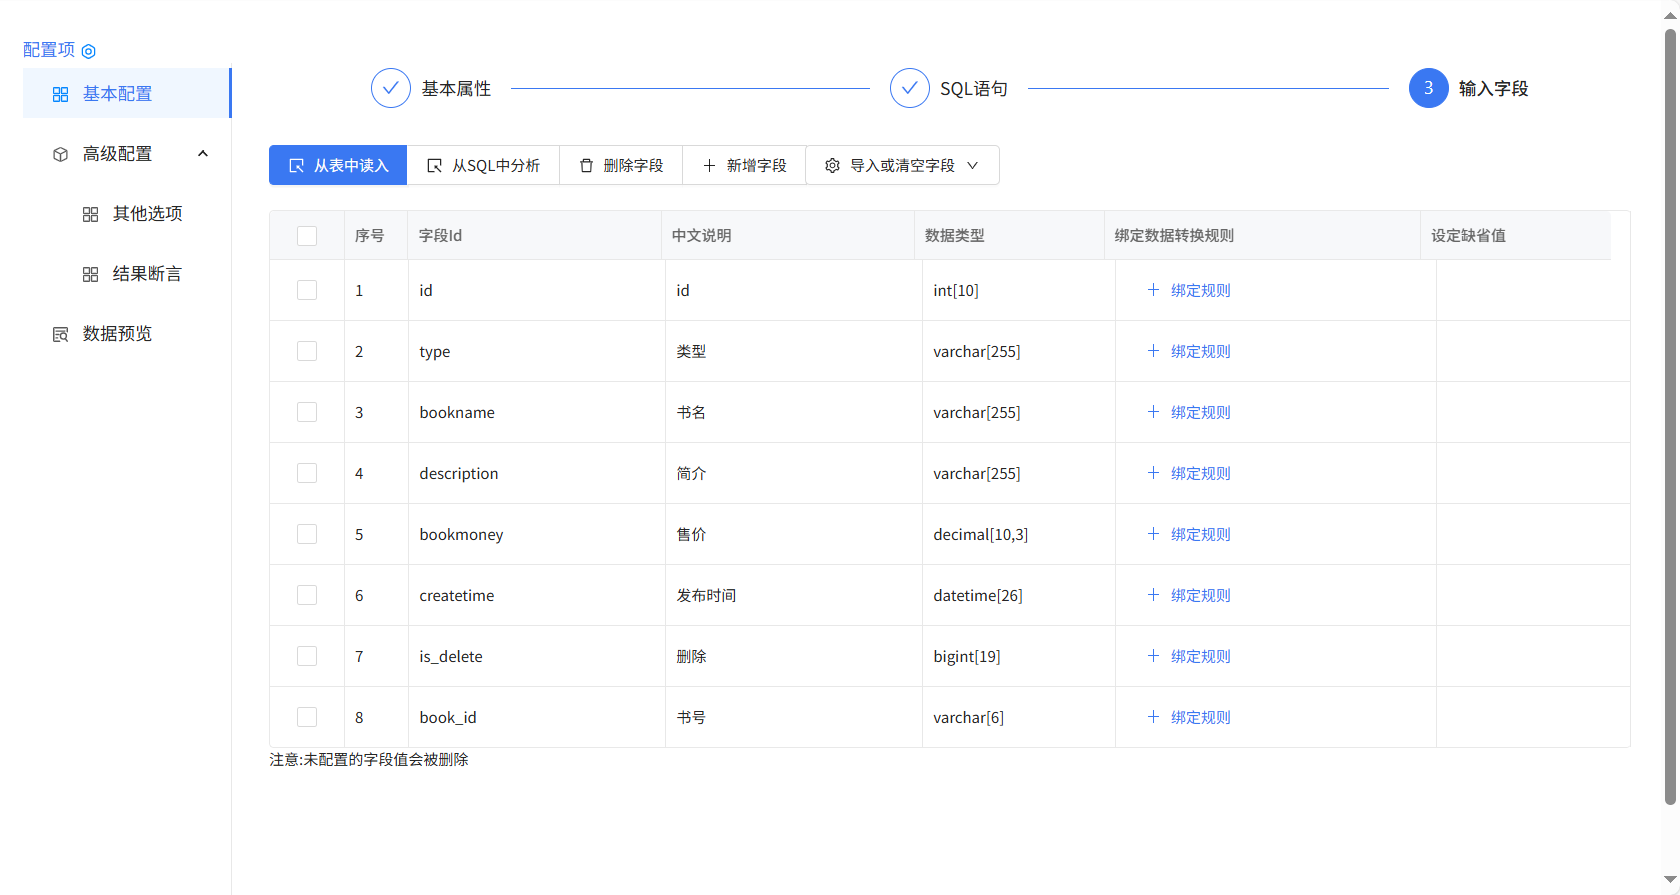
Task: Click the plus icon in the id row
Action: coord(1153,290)
